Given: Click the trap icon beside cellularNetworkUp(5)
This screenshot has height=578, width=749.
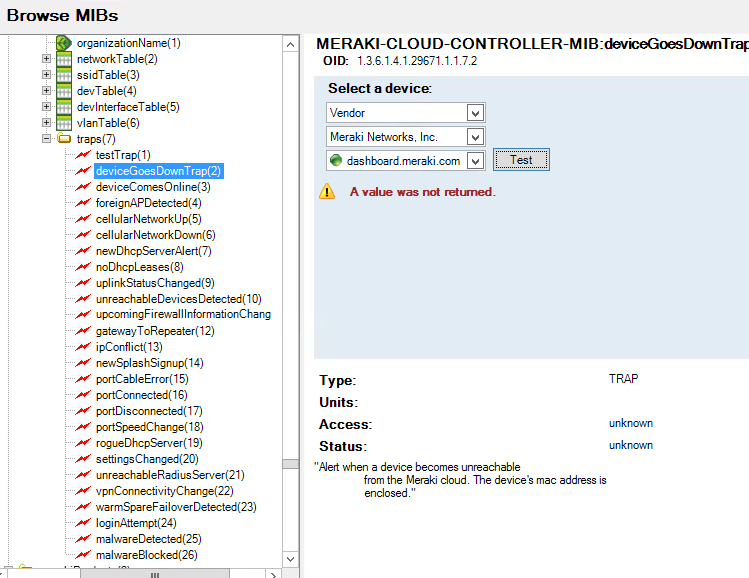Looking at the screenshot, I should tap(83, 219).
